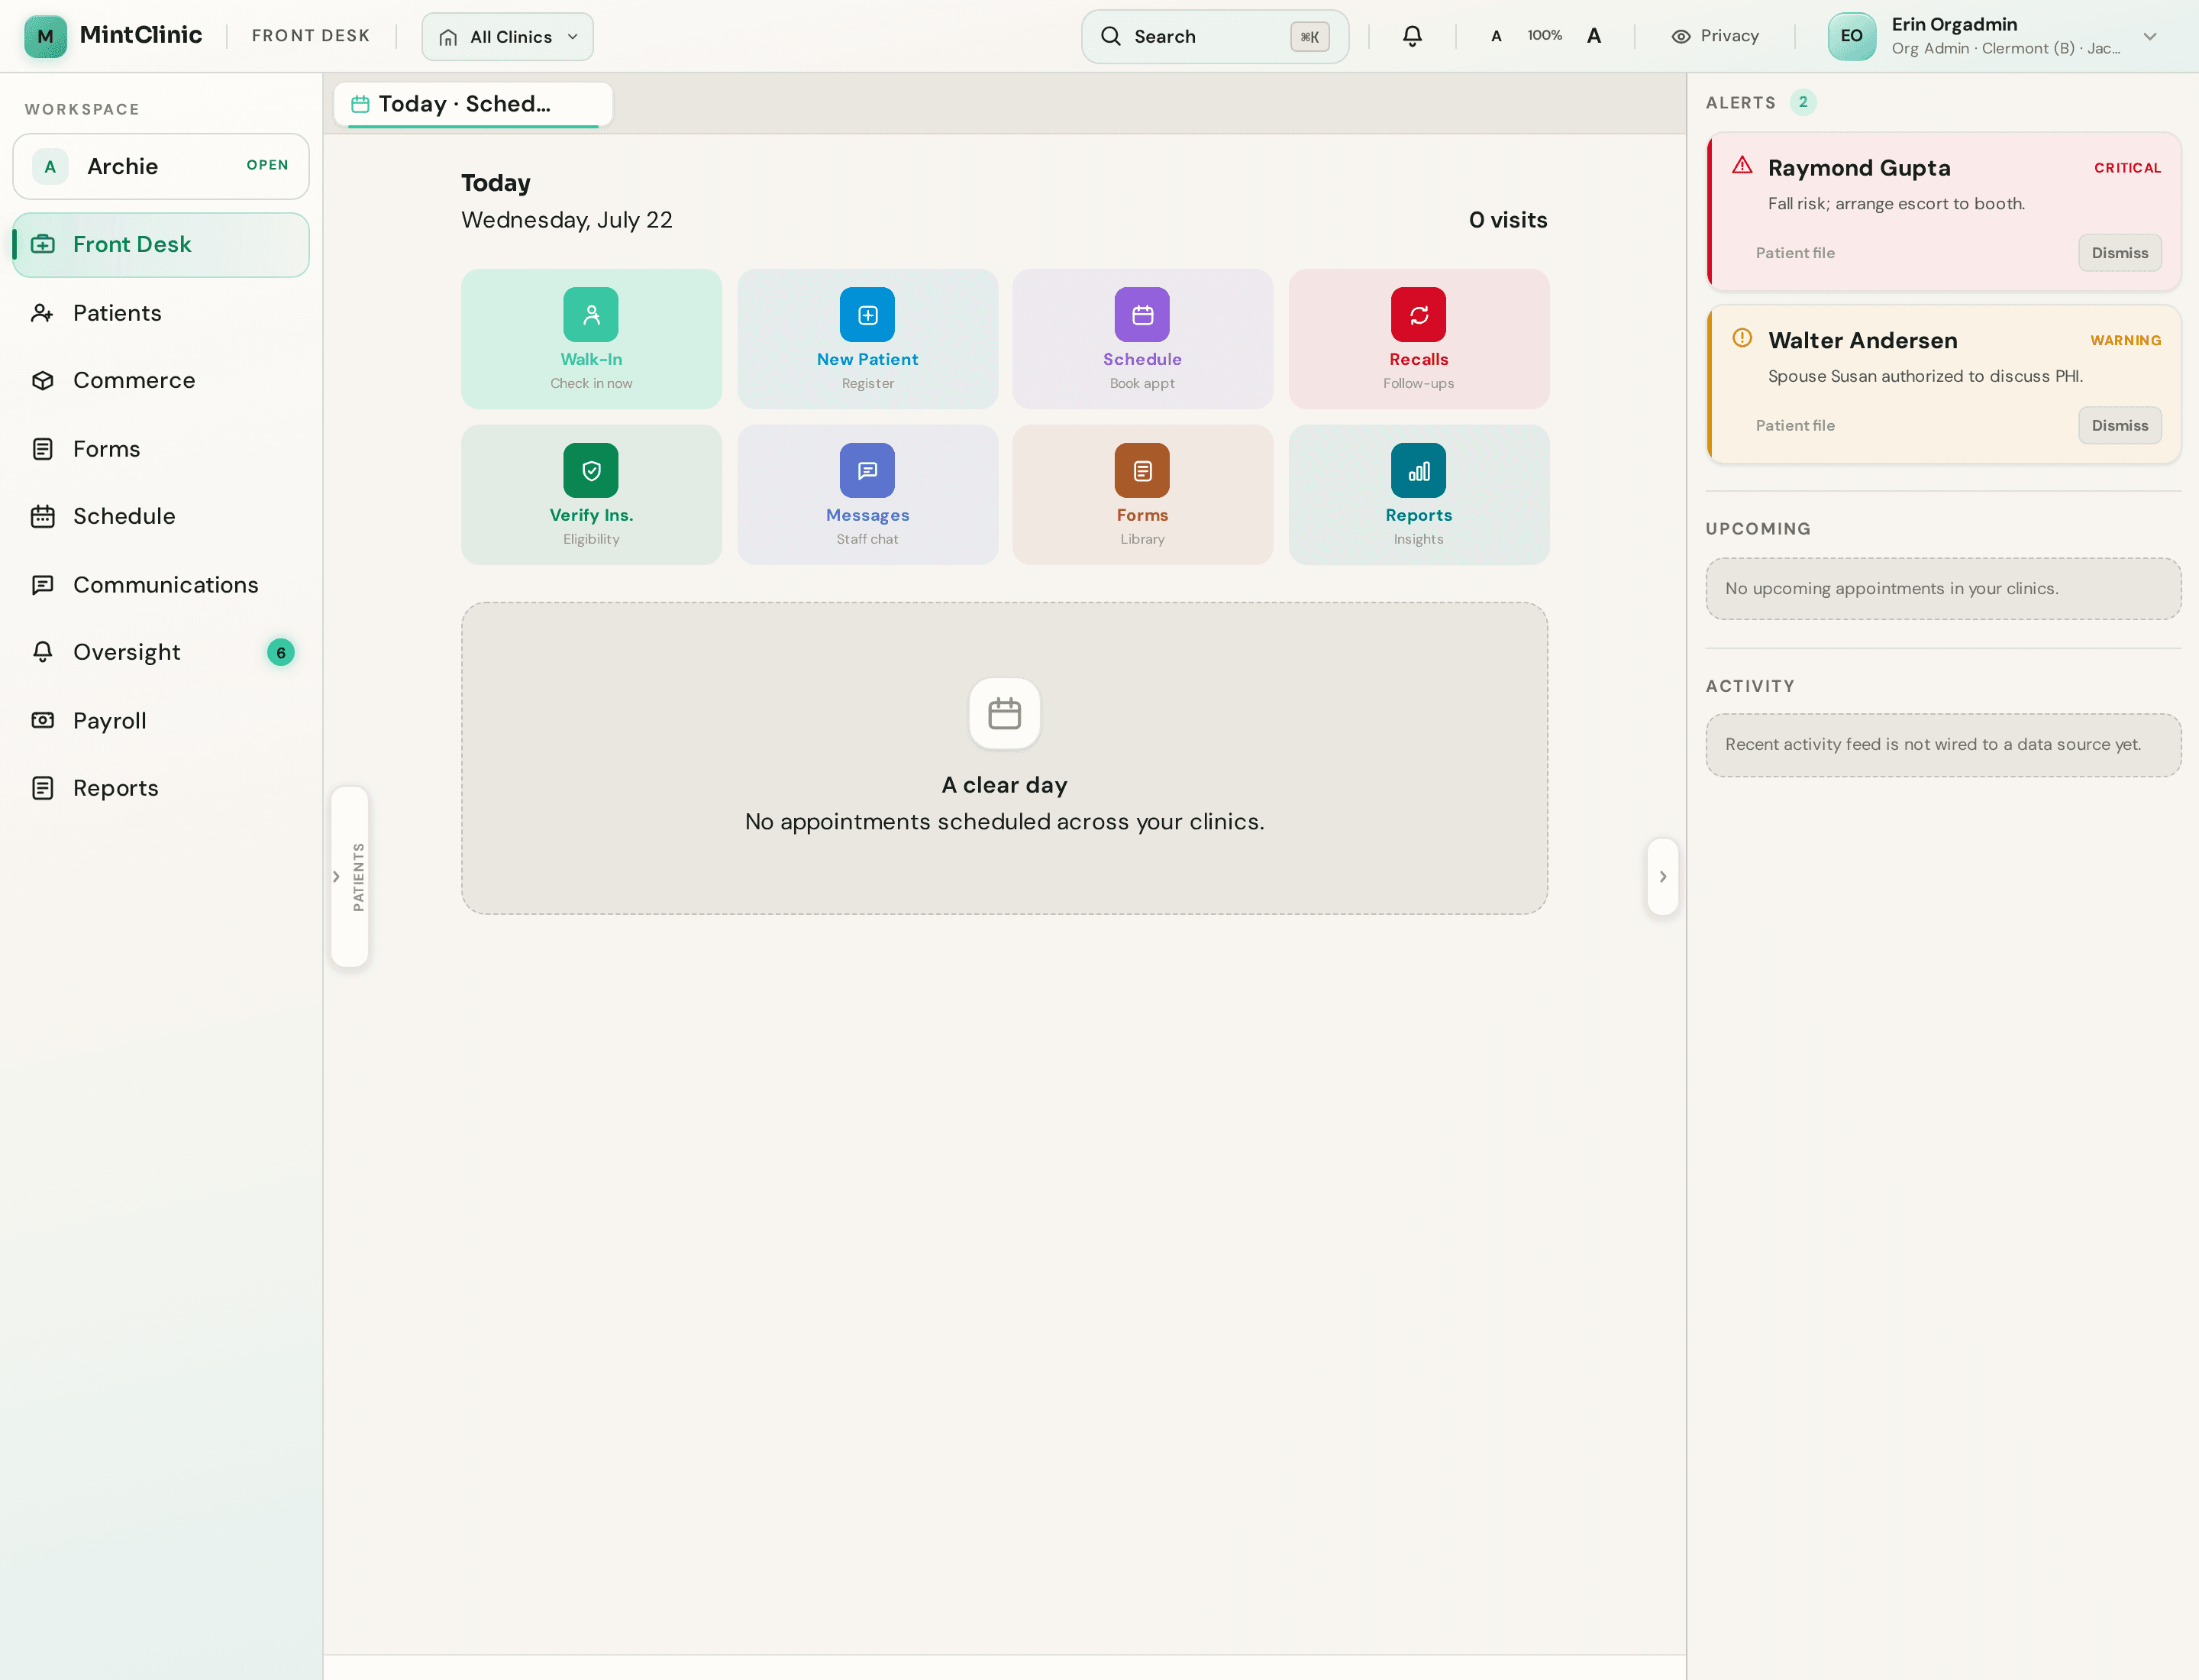
Task: Open Commerce in sidebar
Action: tap(161, 381)
